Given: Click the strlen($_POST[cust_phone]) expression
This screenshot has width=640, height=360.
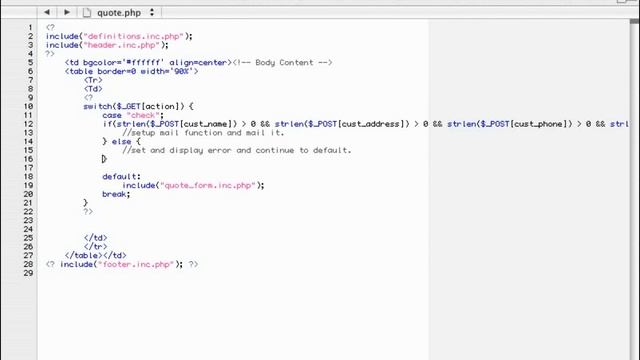Looking at the screenshot, I should pos(510,124).
